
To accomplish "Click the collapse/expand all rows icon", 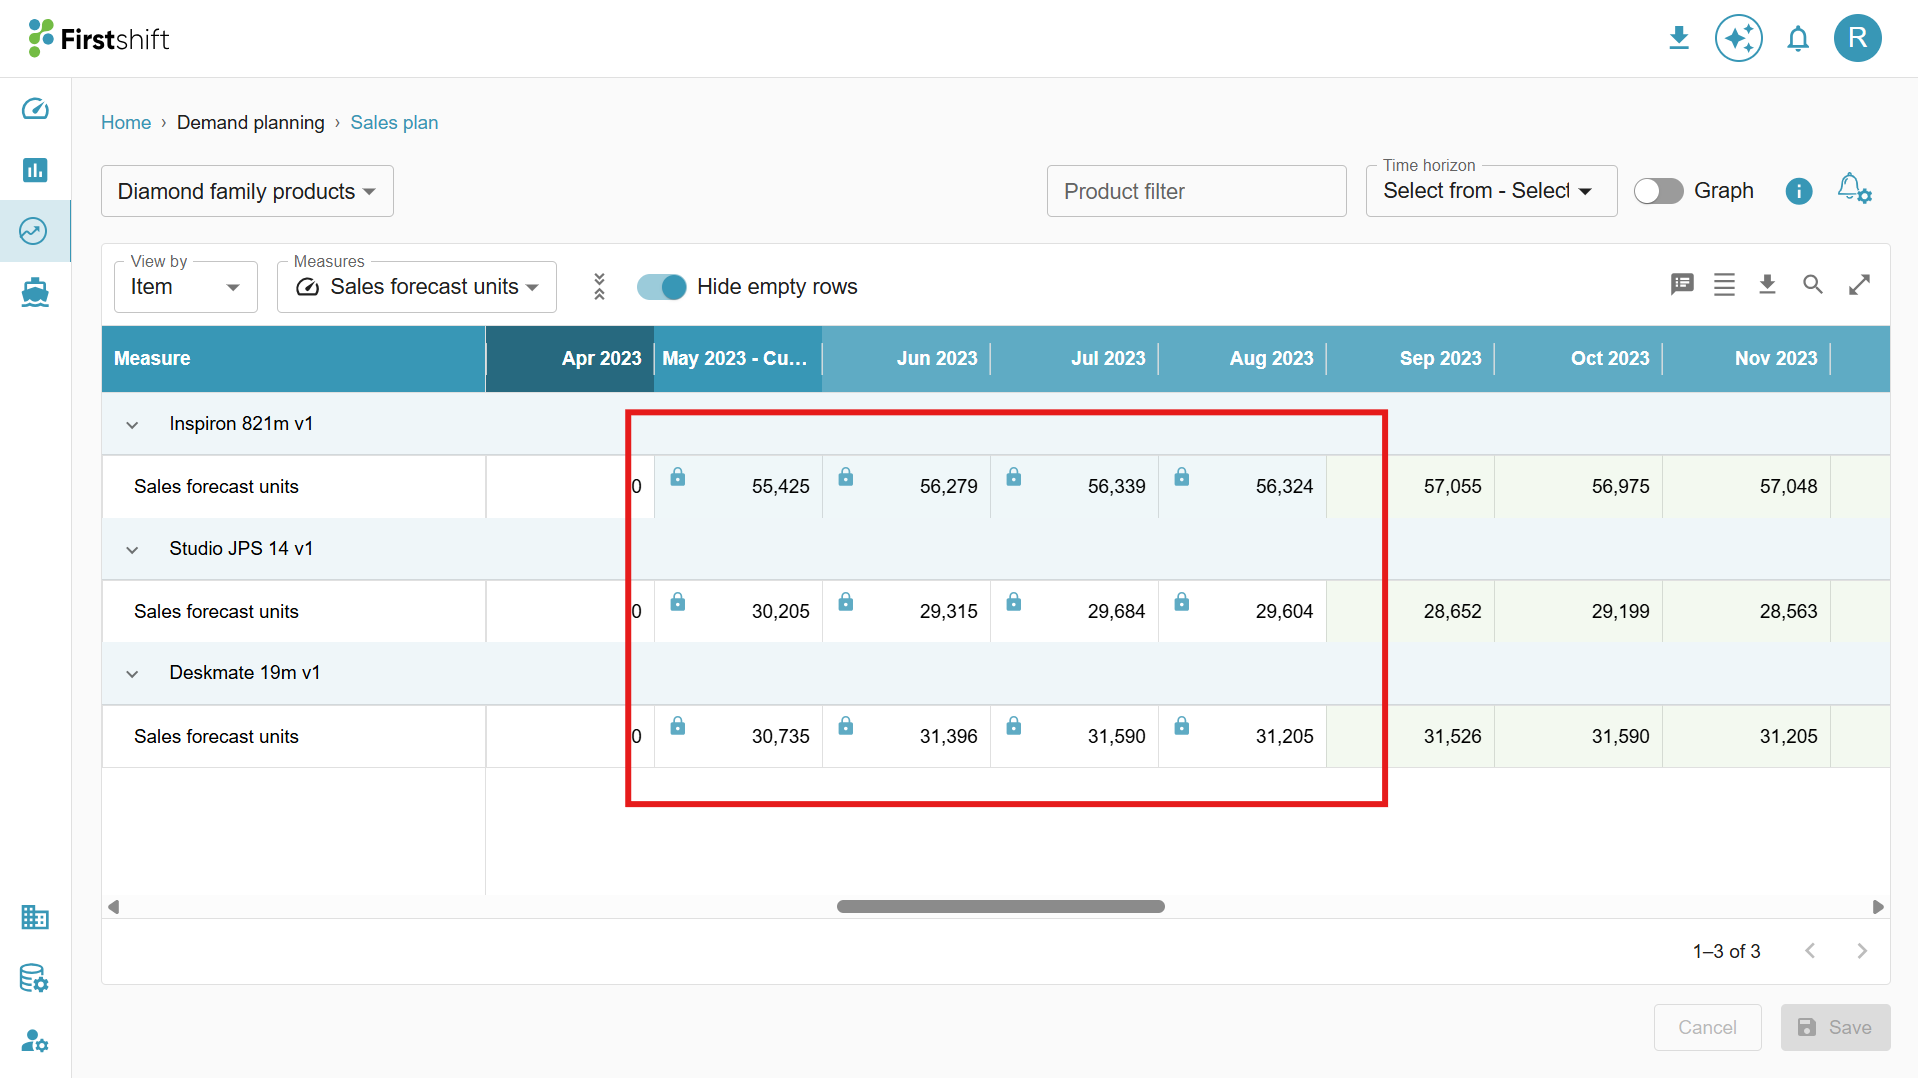I will coord(599,286).
